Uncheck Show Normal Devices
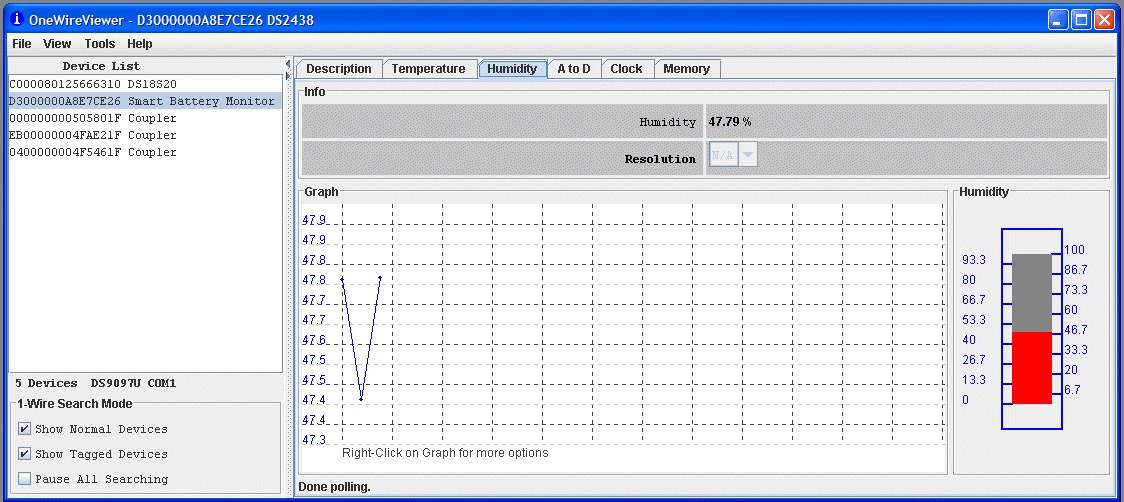1124x502 pixels. click(x=25, y=429)
